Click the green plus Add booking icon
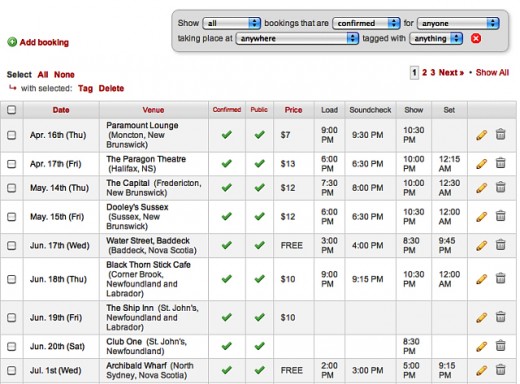The height and width of the screenshot is (384, 520). pyautogui.click(x=12, y=42)
